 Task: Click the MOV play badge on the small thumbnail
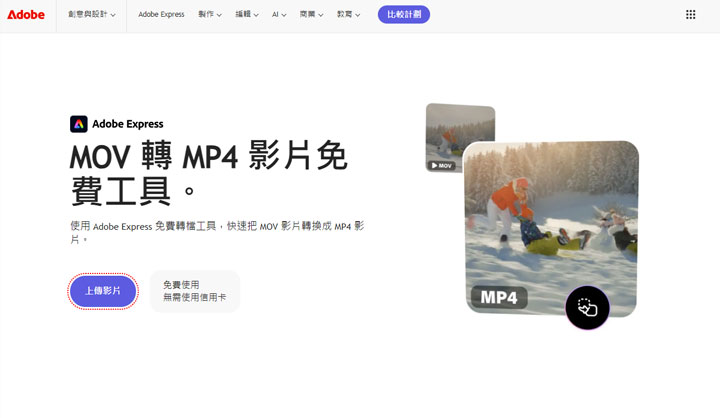[x=441, y=165]
